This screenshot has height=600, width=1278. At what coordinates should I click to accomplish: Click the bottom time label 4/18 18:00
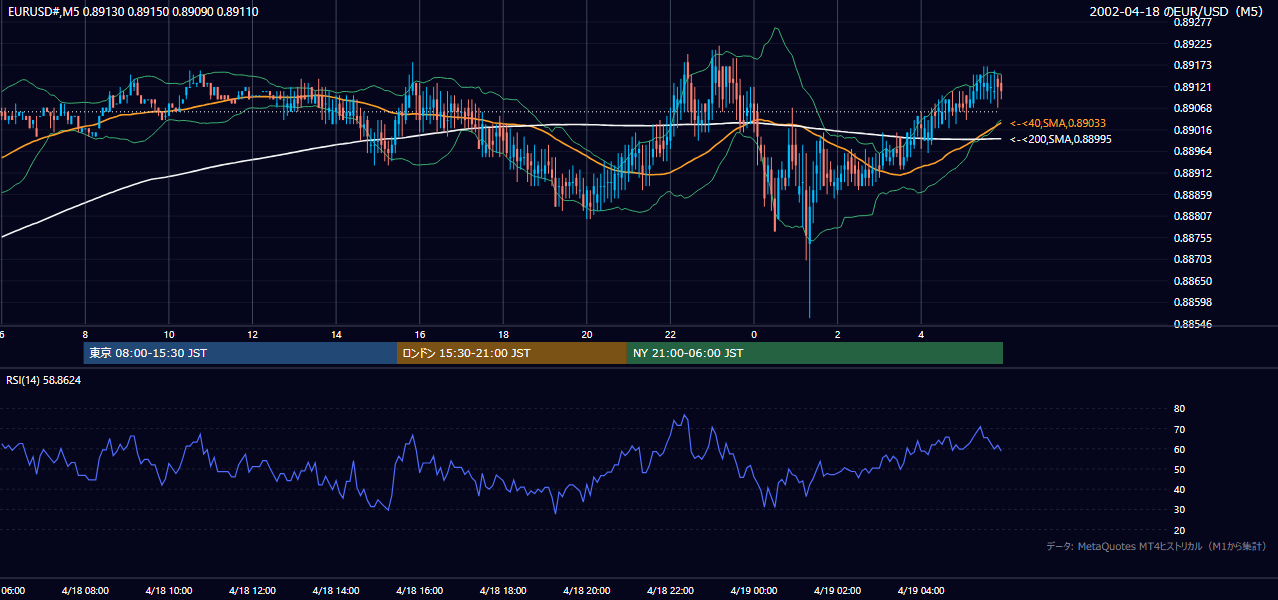(503, 590)
